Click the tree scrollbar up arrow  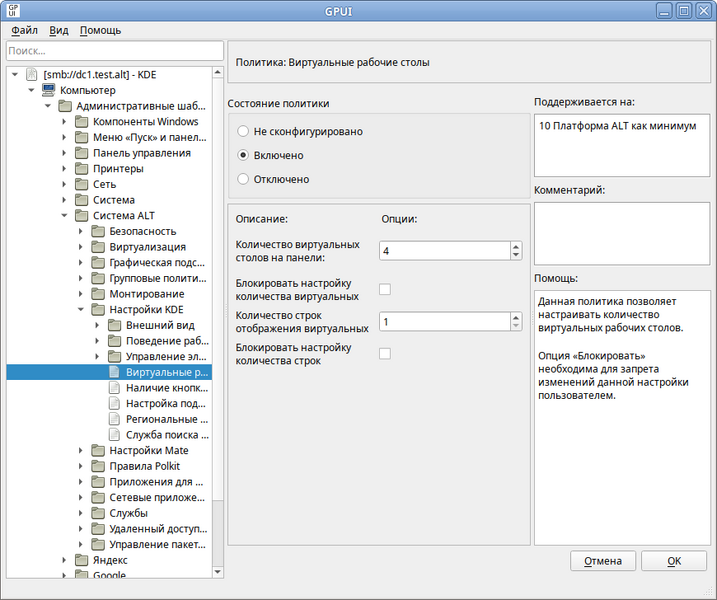[x=218, y=72]
